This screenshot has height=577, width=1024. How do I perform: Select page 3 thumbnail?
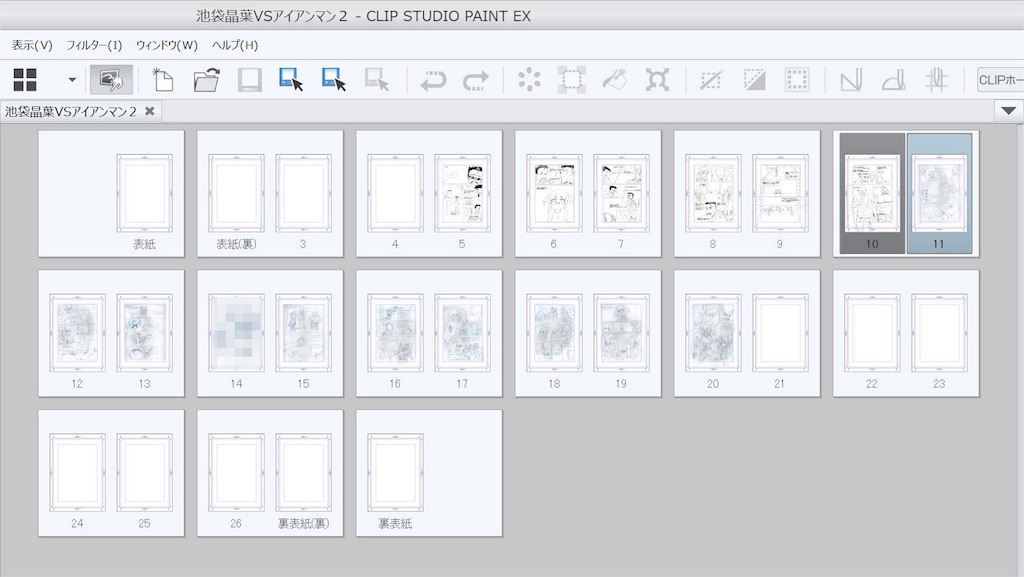303,194
